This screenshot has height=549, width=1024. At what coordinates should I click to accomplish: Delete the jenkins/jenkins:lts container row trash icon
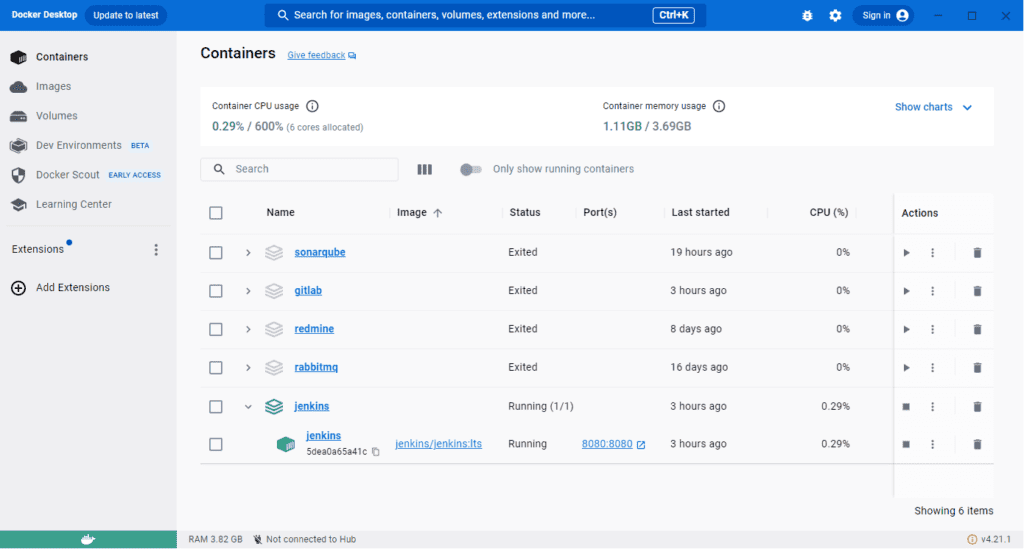click(x=977, y=445)
